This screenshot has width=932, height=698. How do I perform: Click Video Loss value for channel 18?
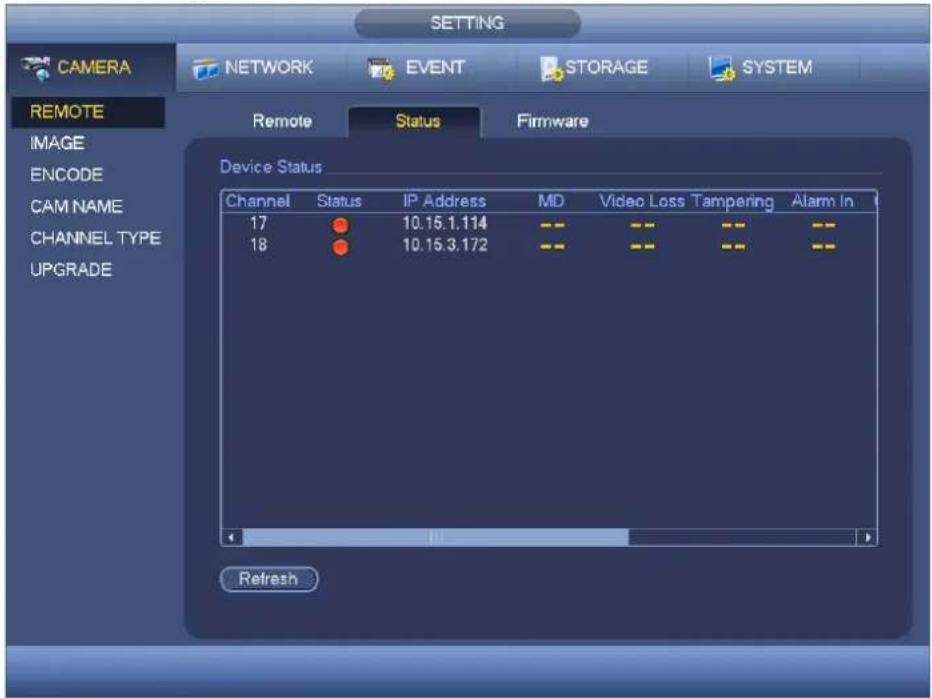tap(642, 247)
